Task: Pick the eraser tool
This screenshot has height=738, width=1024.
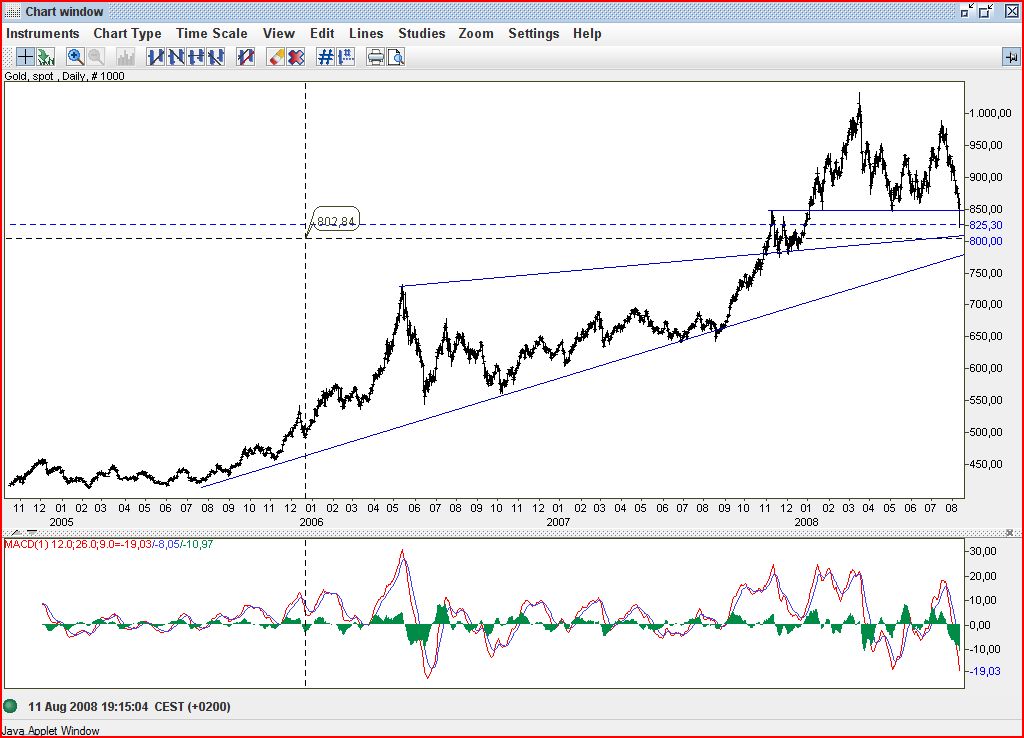Action: pos(276,57)
